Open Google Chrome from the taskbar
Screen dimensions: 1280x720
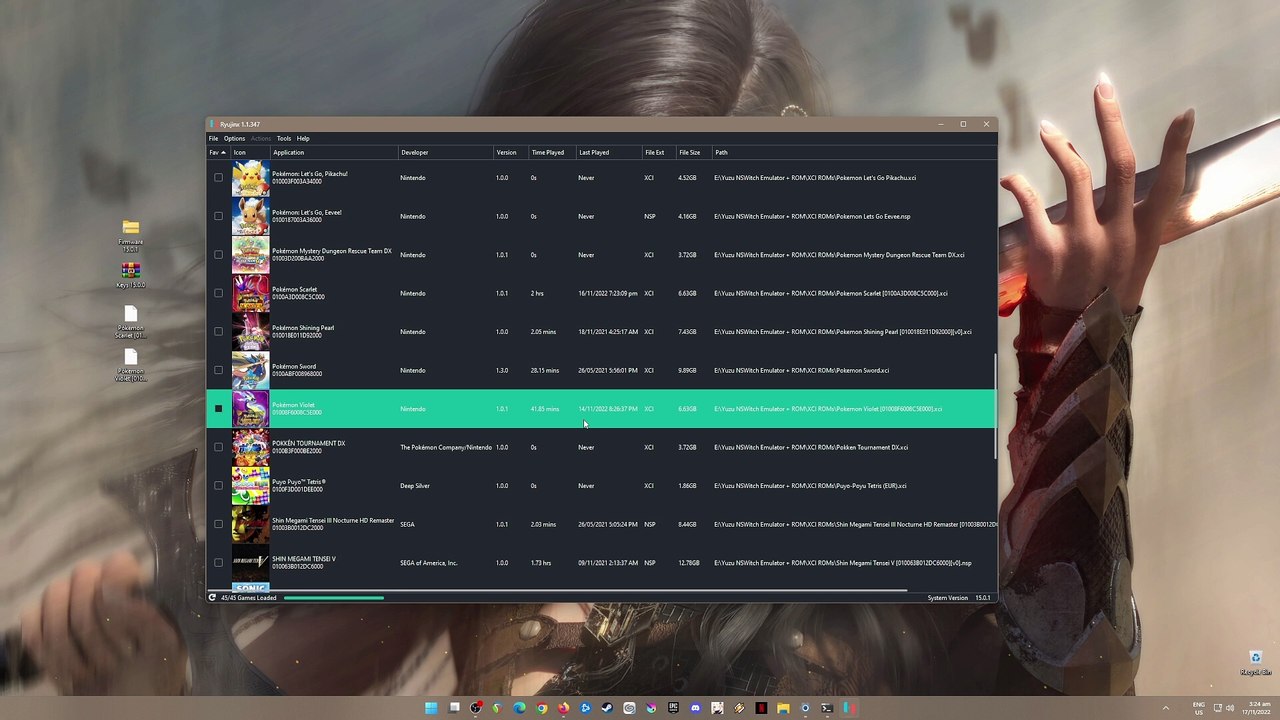click(x=541, y=708)
